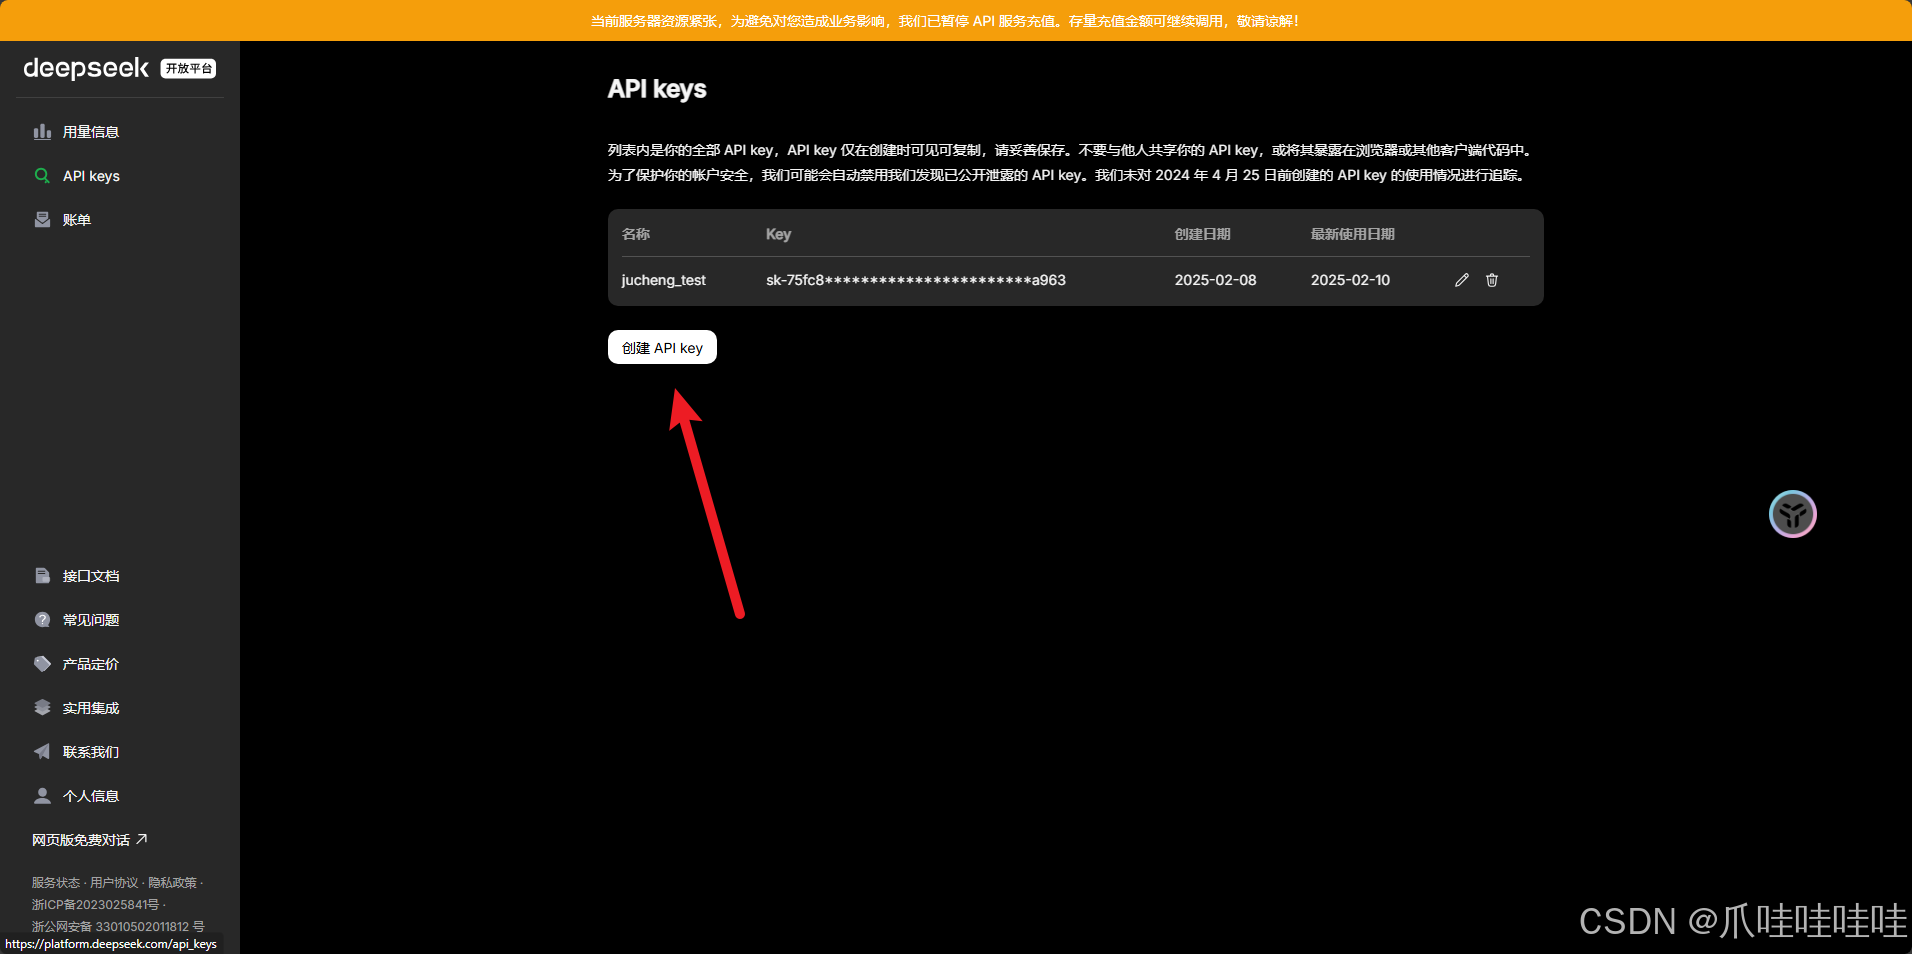The width and height of the screenshot is (1912, 954).
Task: Click the external arrow beside 网页版免费对话
Action: tap(142, 839)
